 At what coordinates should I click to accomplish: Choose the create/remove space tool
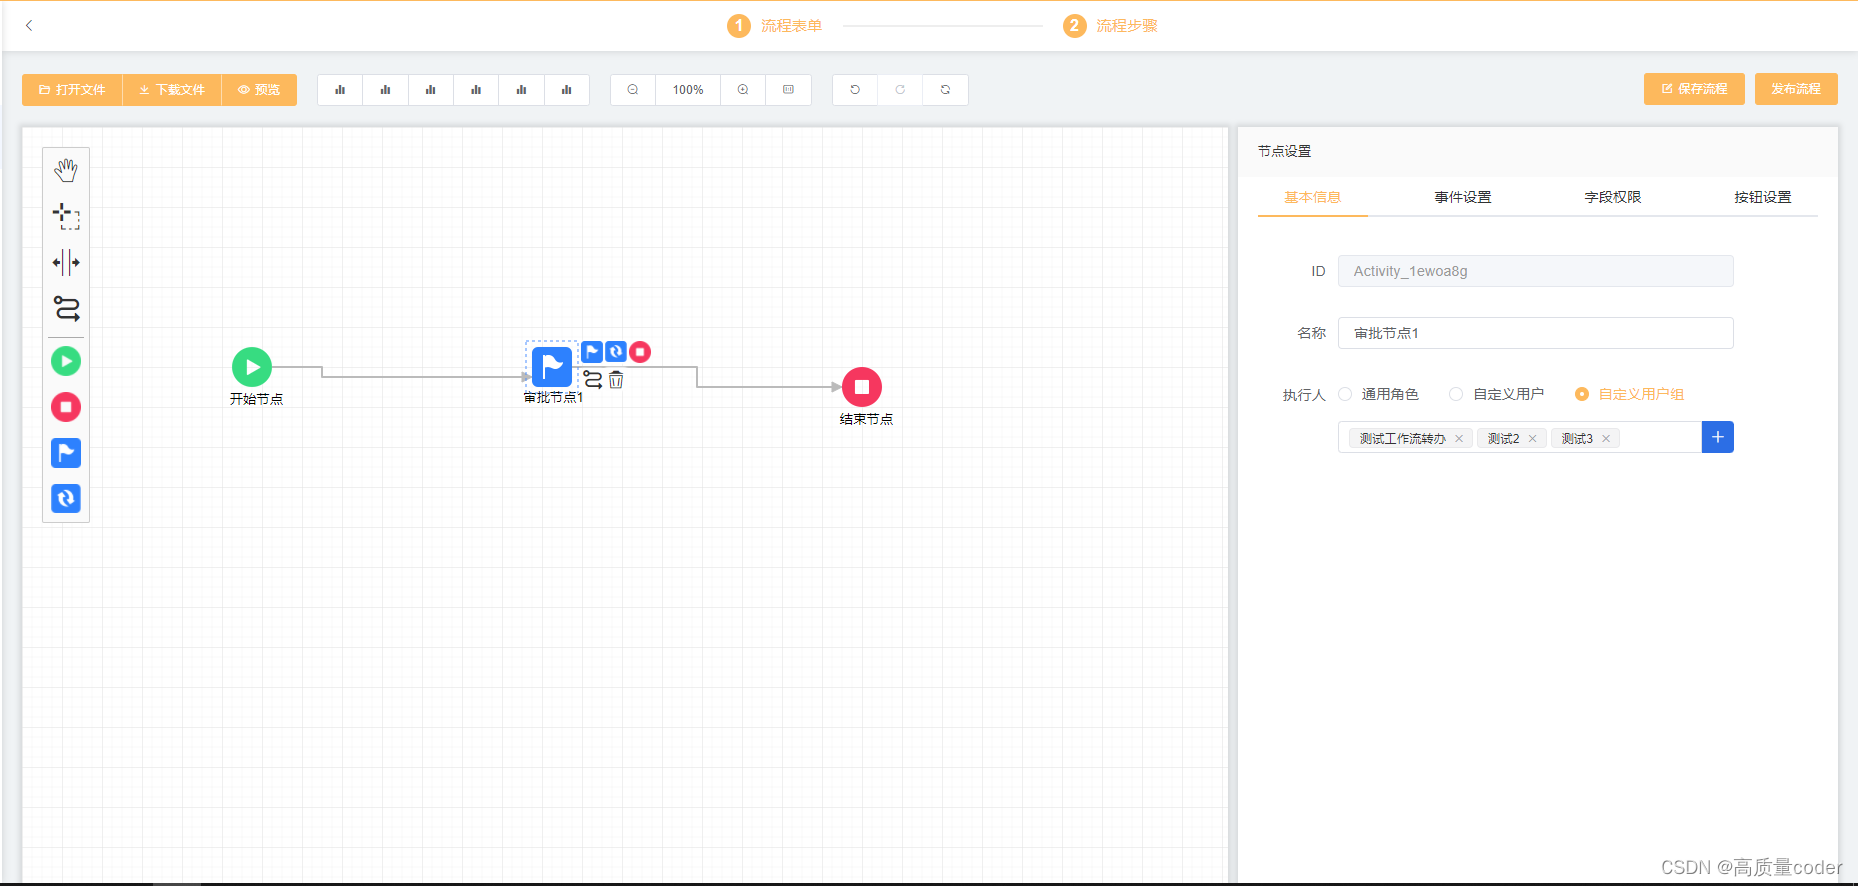click(x=66, y=262)
